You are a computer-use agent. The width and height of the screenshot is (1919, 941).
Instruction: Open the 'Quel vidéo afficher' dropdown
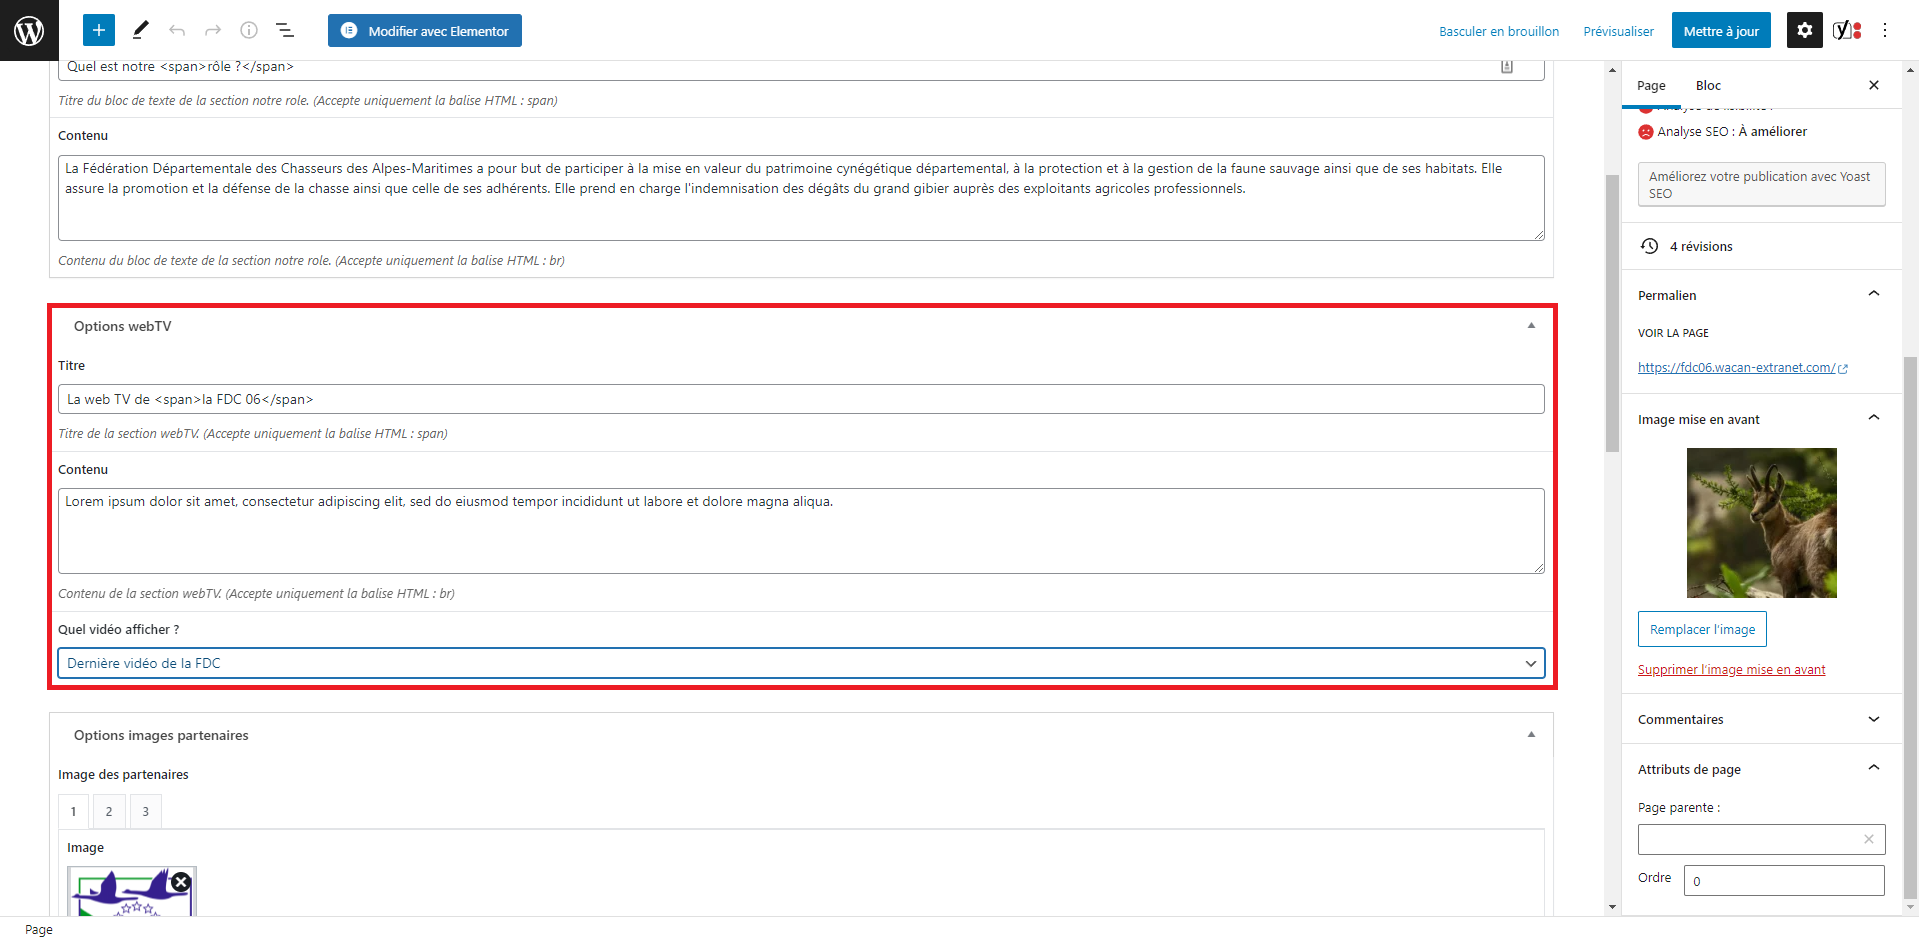801,663
